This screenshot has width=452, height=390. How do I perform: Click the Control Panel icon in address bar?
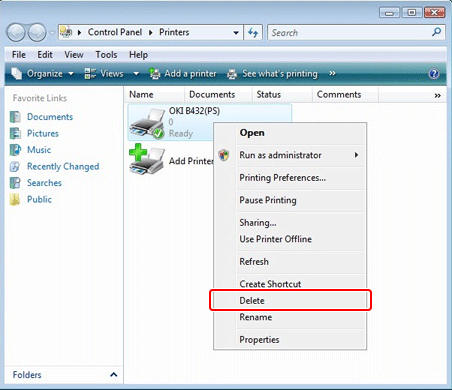point(66,32)
